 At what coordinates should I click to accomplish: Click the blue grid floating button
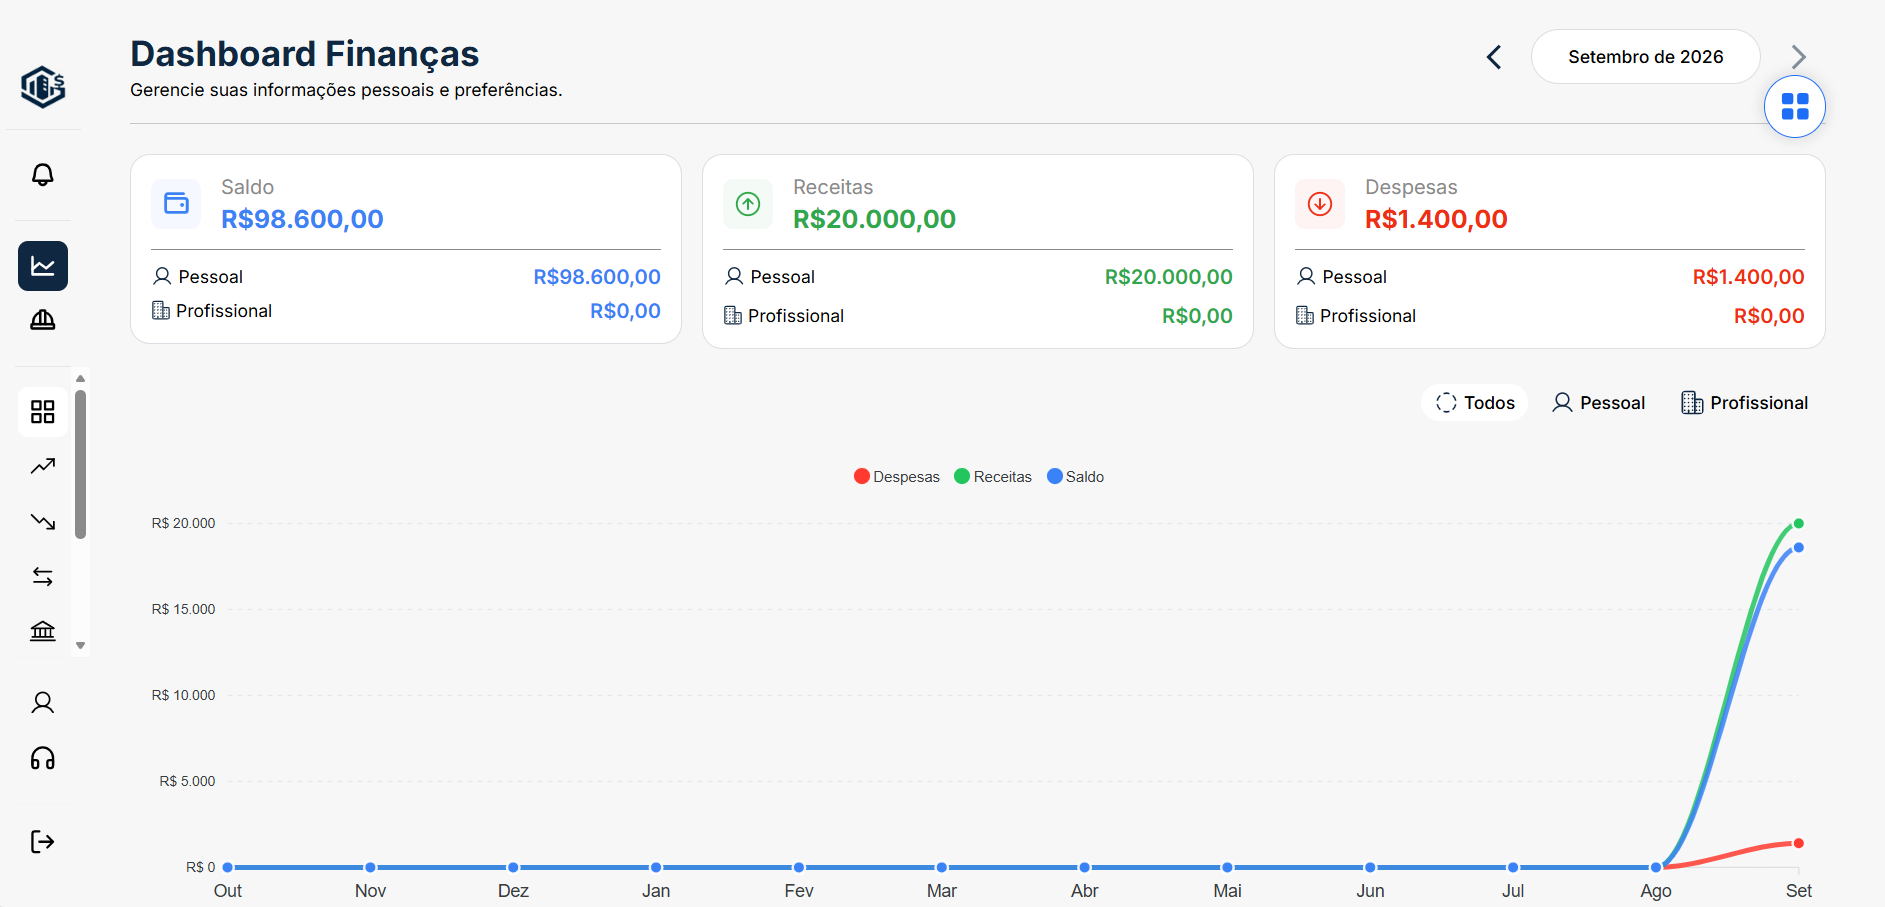click(x=1795, y=107)
